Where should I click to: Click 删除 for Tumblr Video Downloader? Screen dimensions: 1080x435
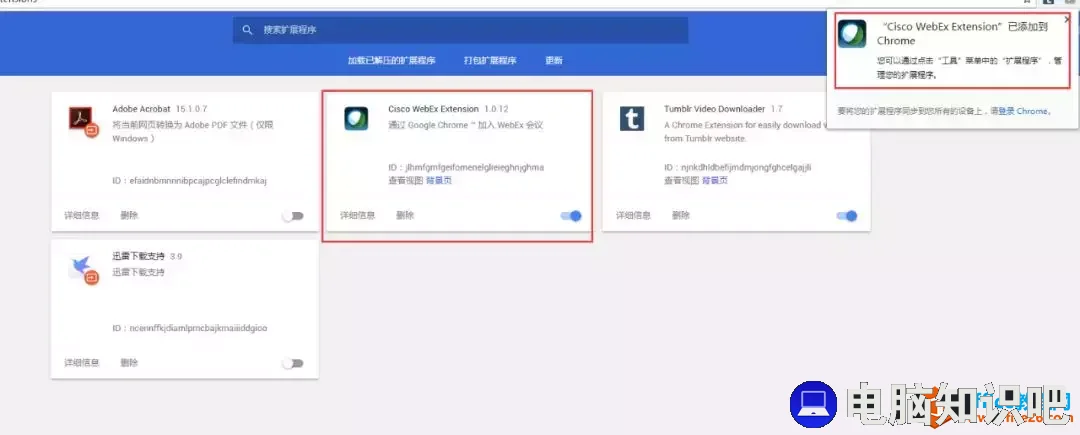pyautogui.click(x=681, y=215)
